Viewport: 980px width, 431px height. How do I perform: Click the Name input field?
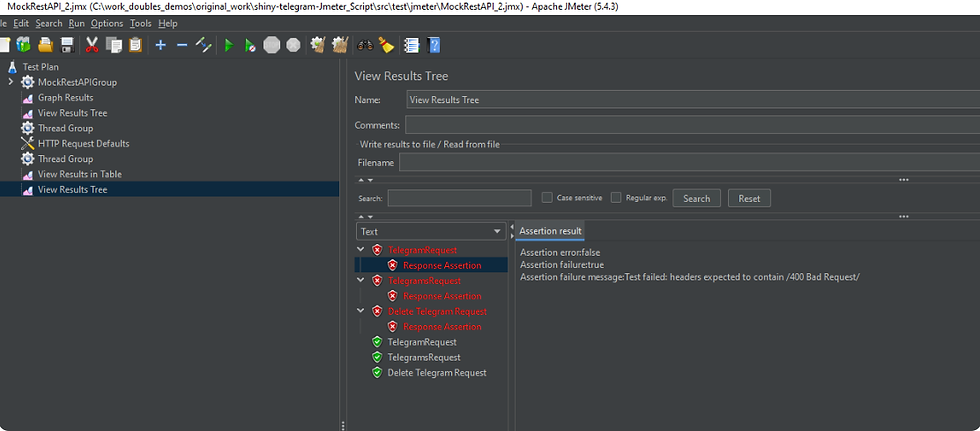pos(692,100)
